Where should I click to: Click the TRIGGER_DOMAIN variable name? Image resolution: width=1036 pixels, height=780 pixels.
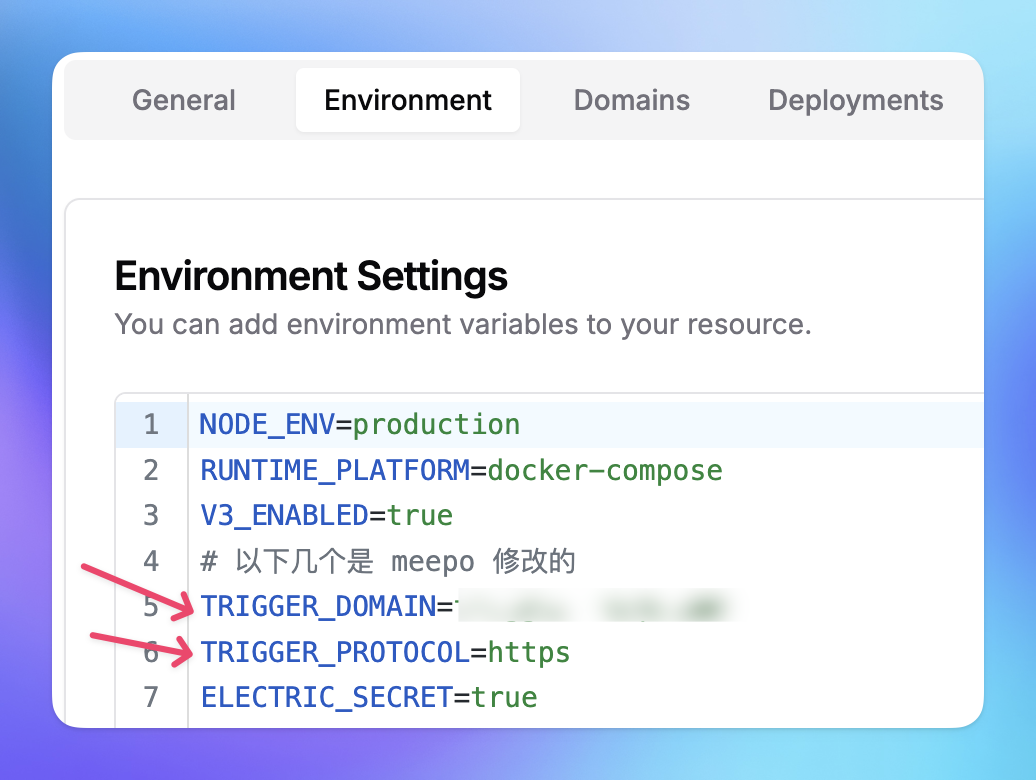318,606
